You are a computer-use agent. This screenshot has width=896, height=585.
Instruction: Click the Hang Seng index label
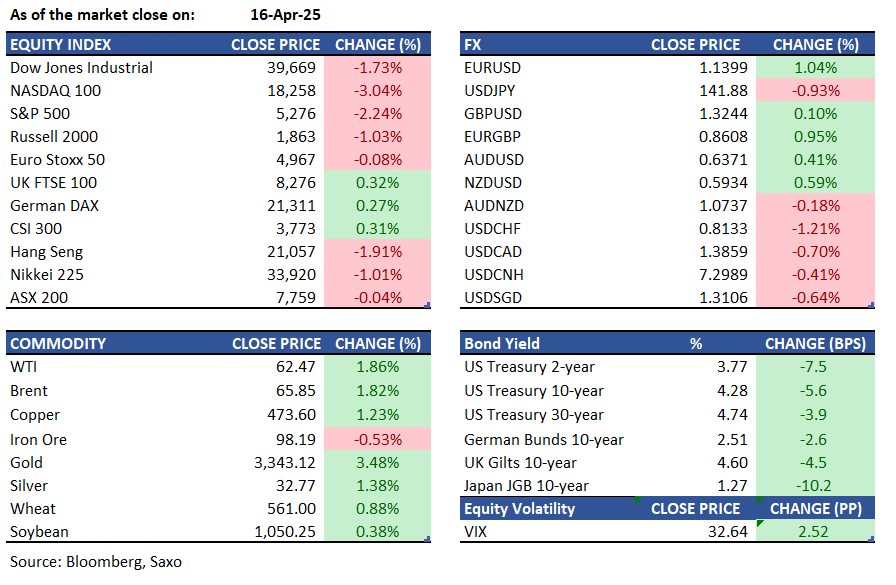pyautogui.click(x=46, y=252)
